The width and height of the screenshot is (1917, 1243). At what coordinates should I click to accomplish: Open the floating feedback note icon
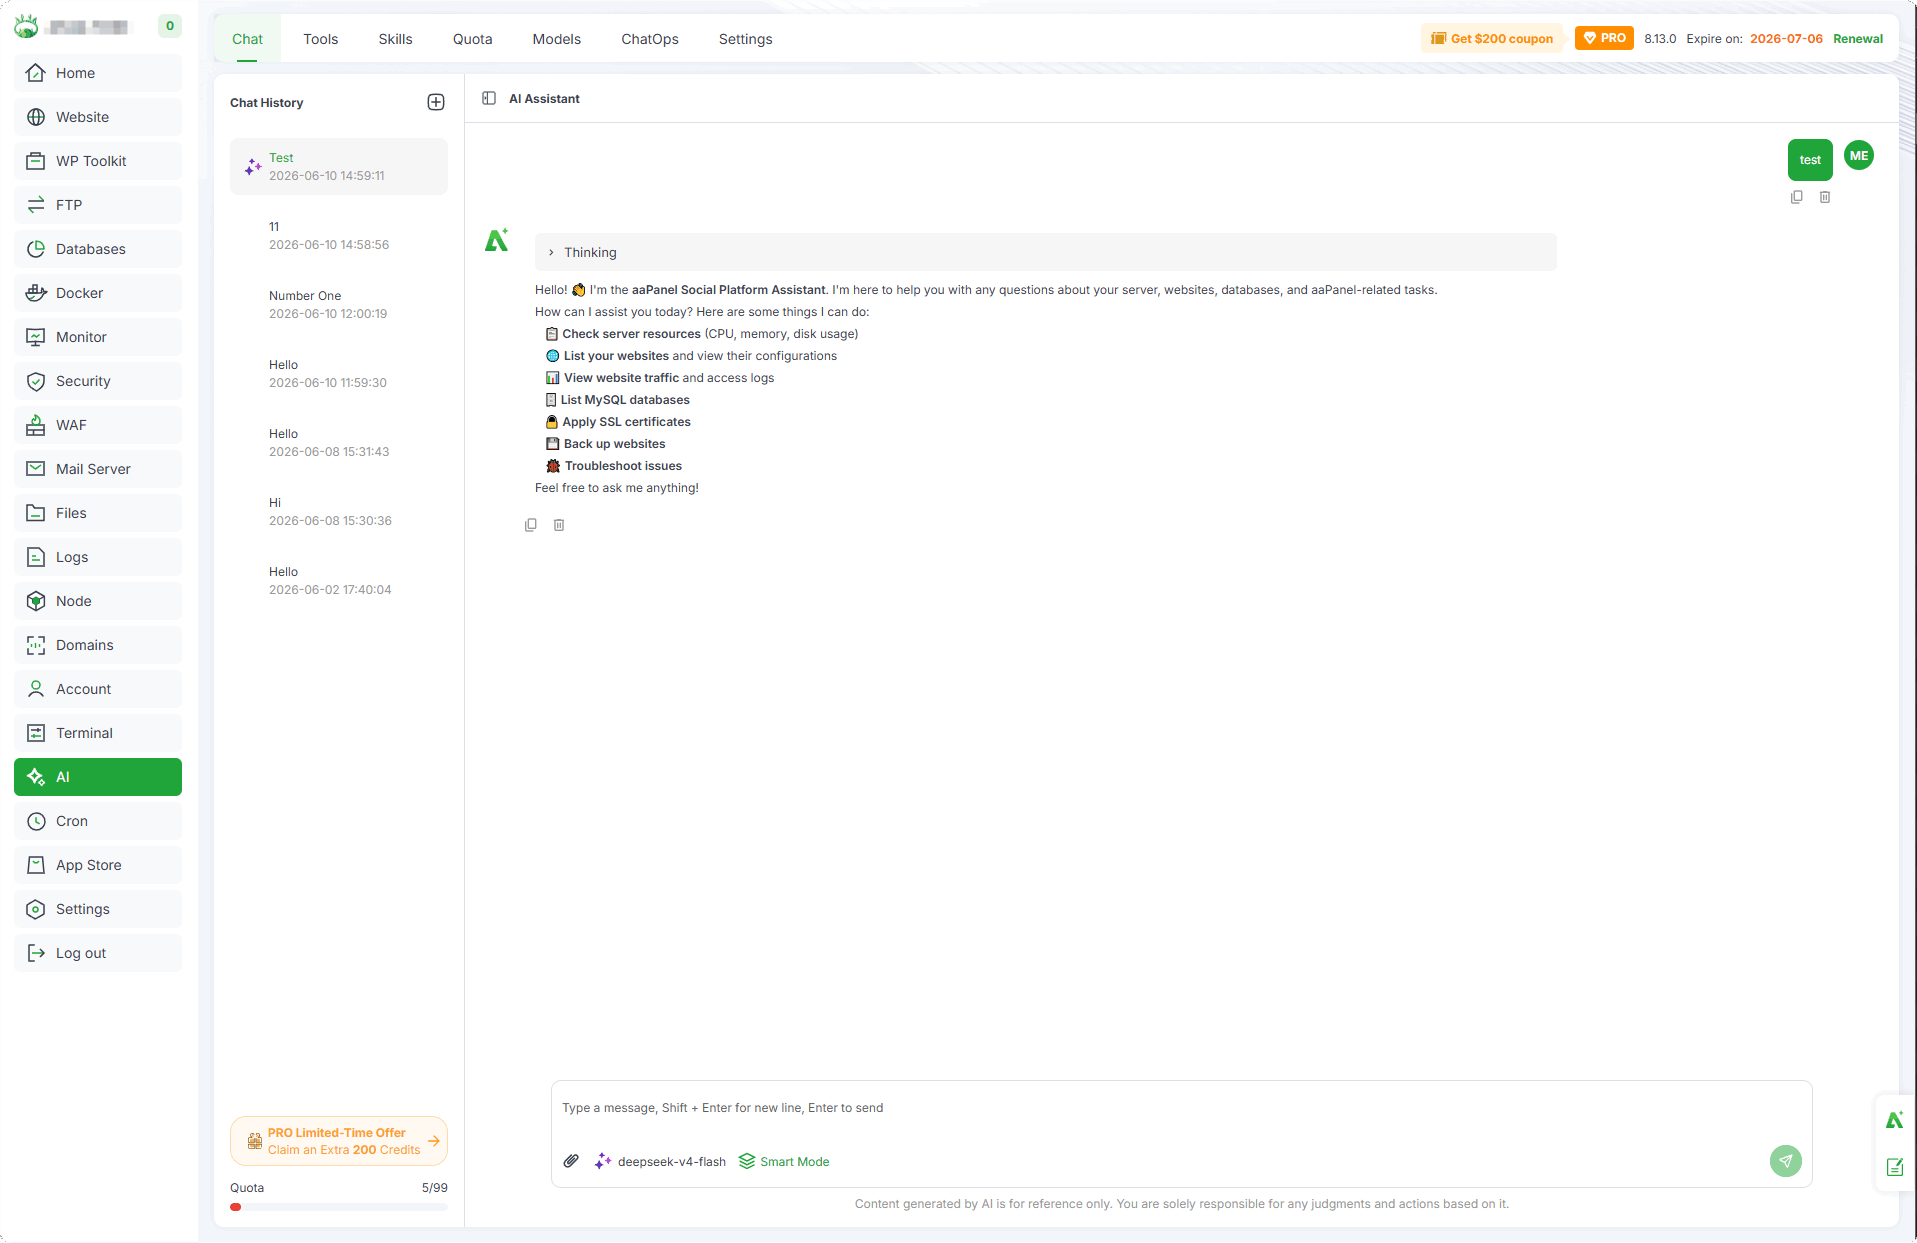[1895, 1167]
